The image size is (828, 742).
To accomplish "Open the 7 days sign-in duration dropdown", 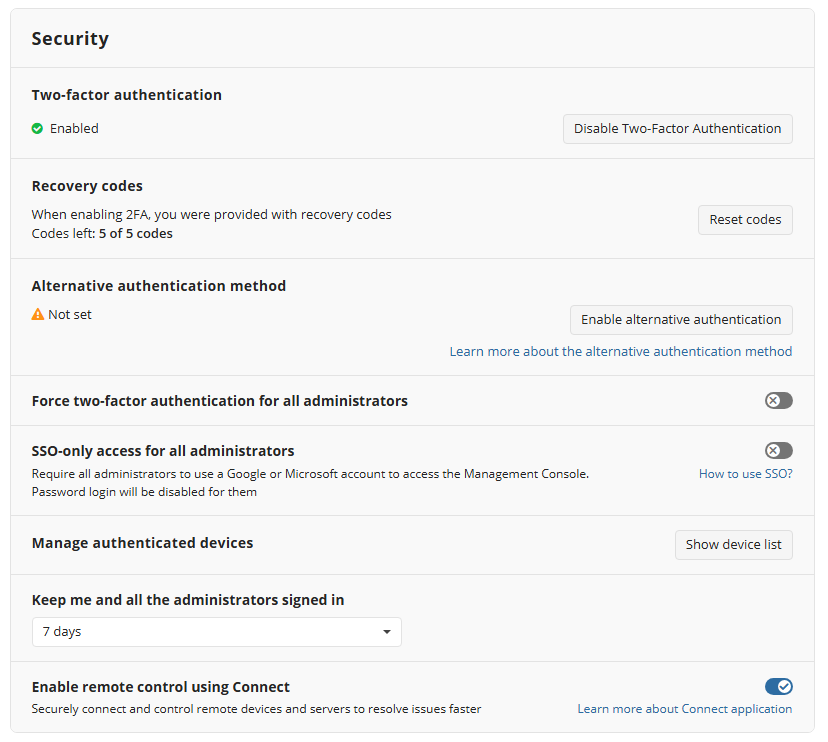I will click(x=216, y=632).
